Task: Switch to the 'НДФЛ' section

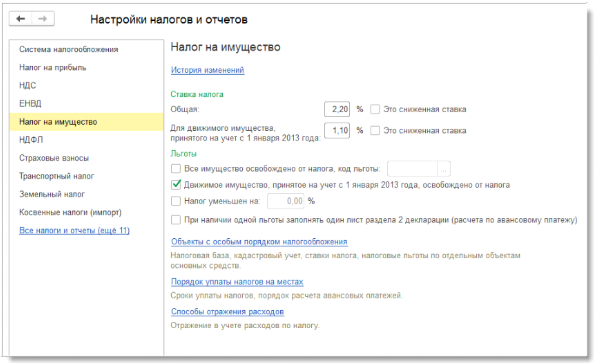Action: [x=31, y=140]
